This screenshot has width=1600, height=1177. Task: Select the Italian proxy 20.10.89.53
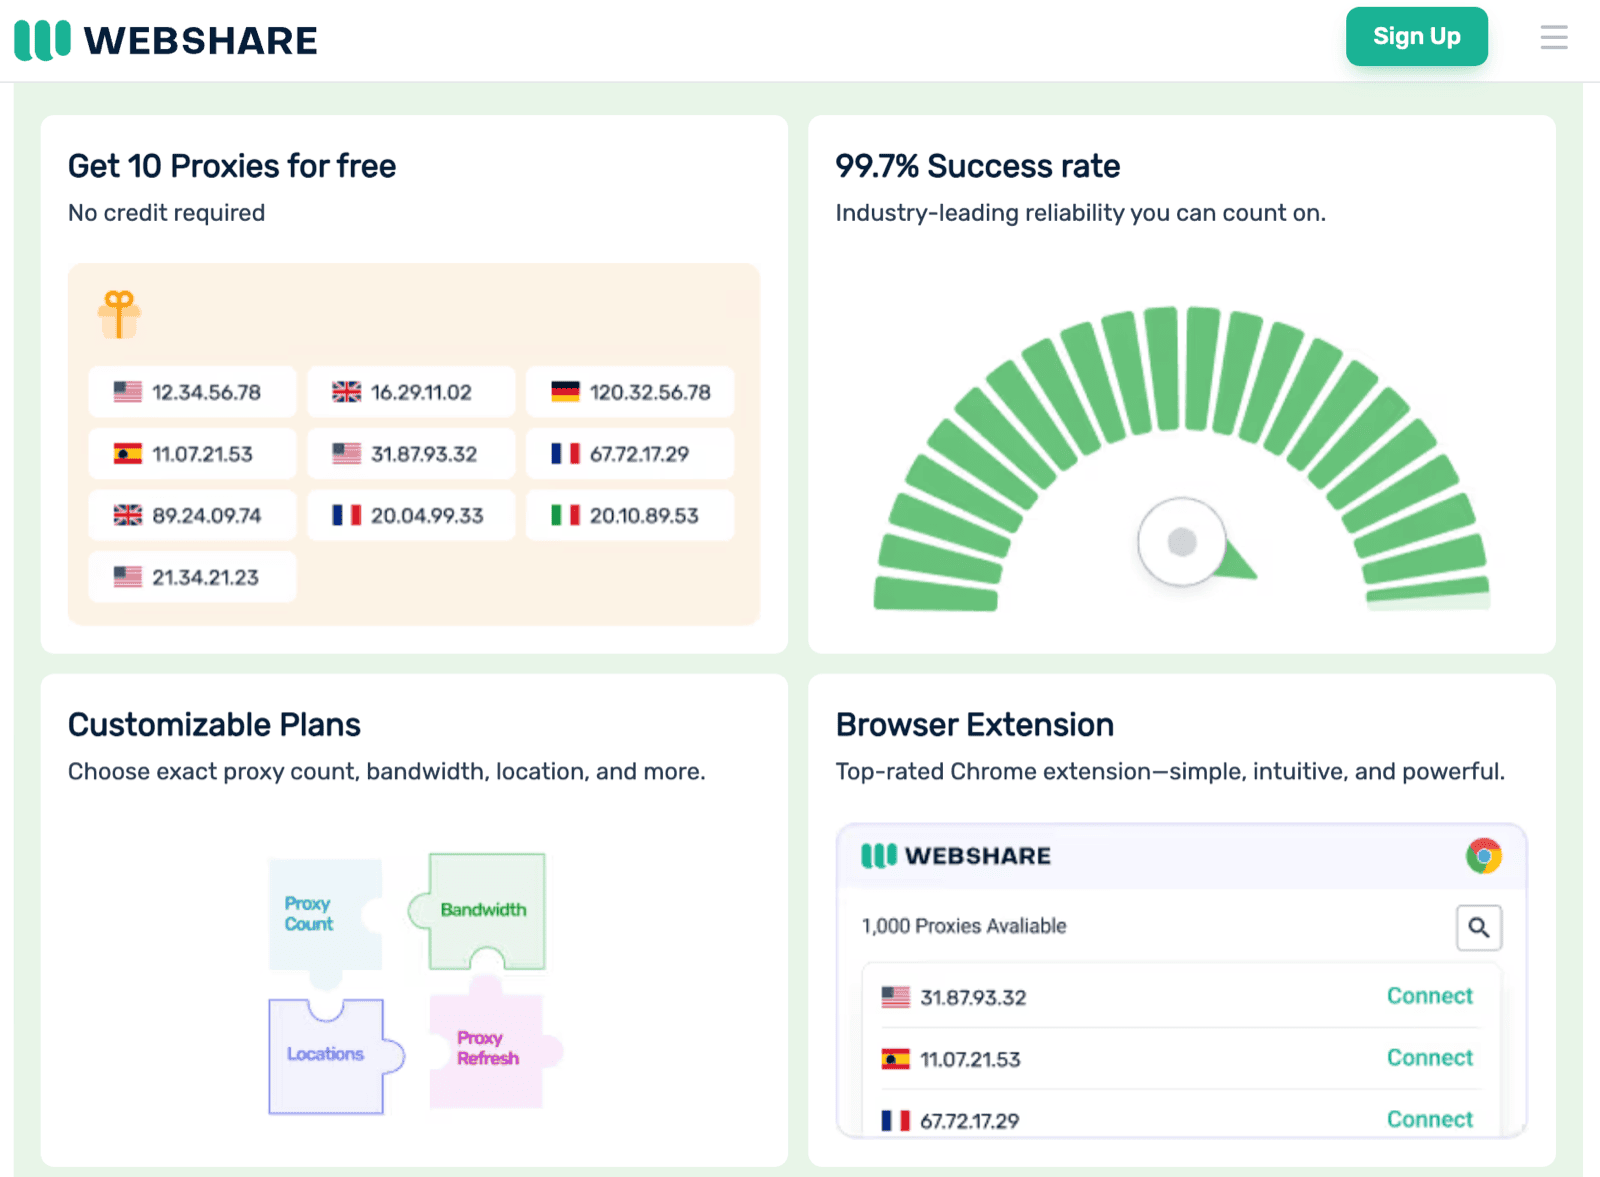click(x=630, y=515)
